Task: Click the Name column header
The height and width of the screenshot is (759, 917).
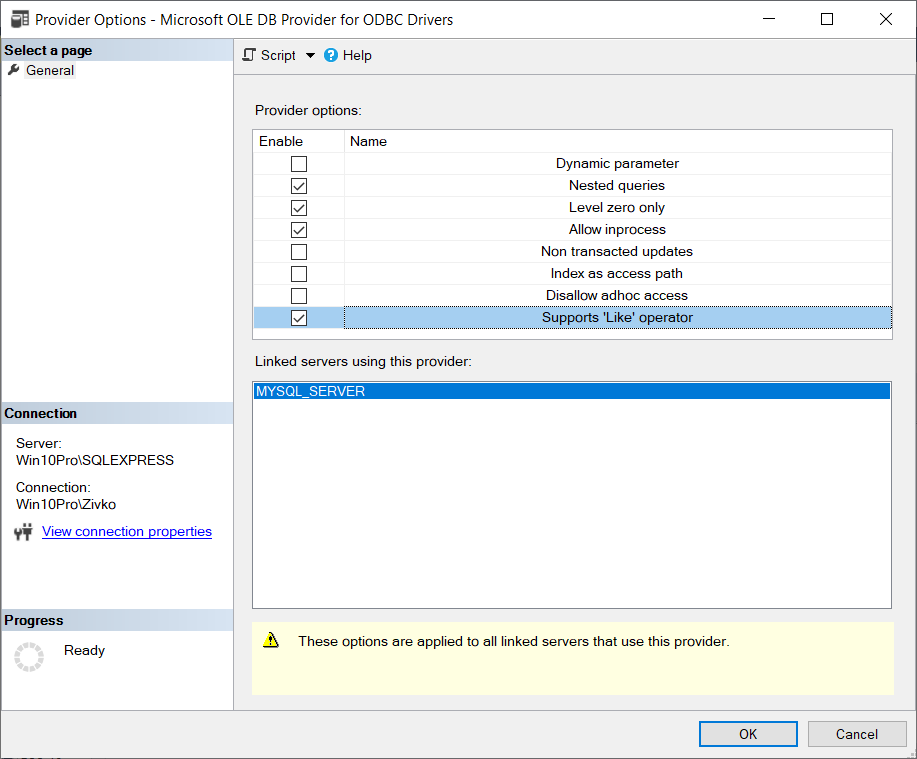Action: [x=618, y=142]
